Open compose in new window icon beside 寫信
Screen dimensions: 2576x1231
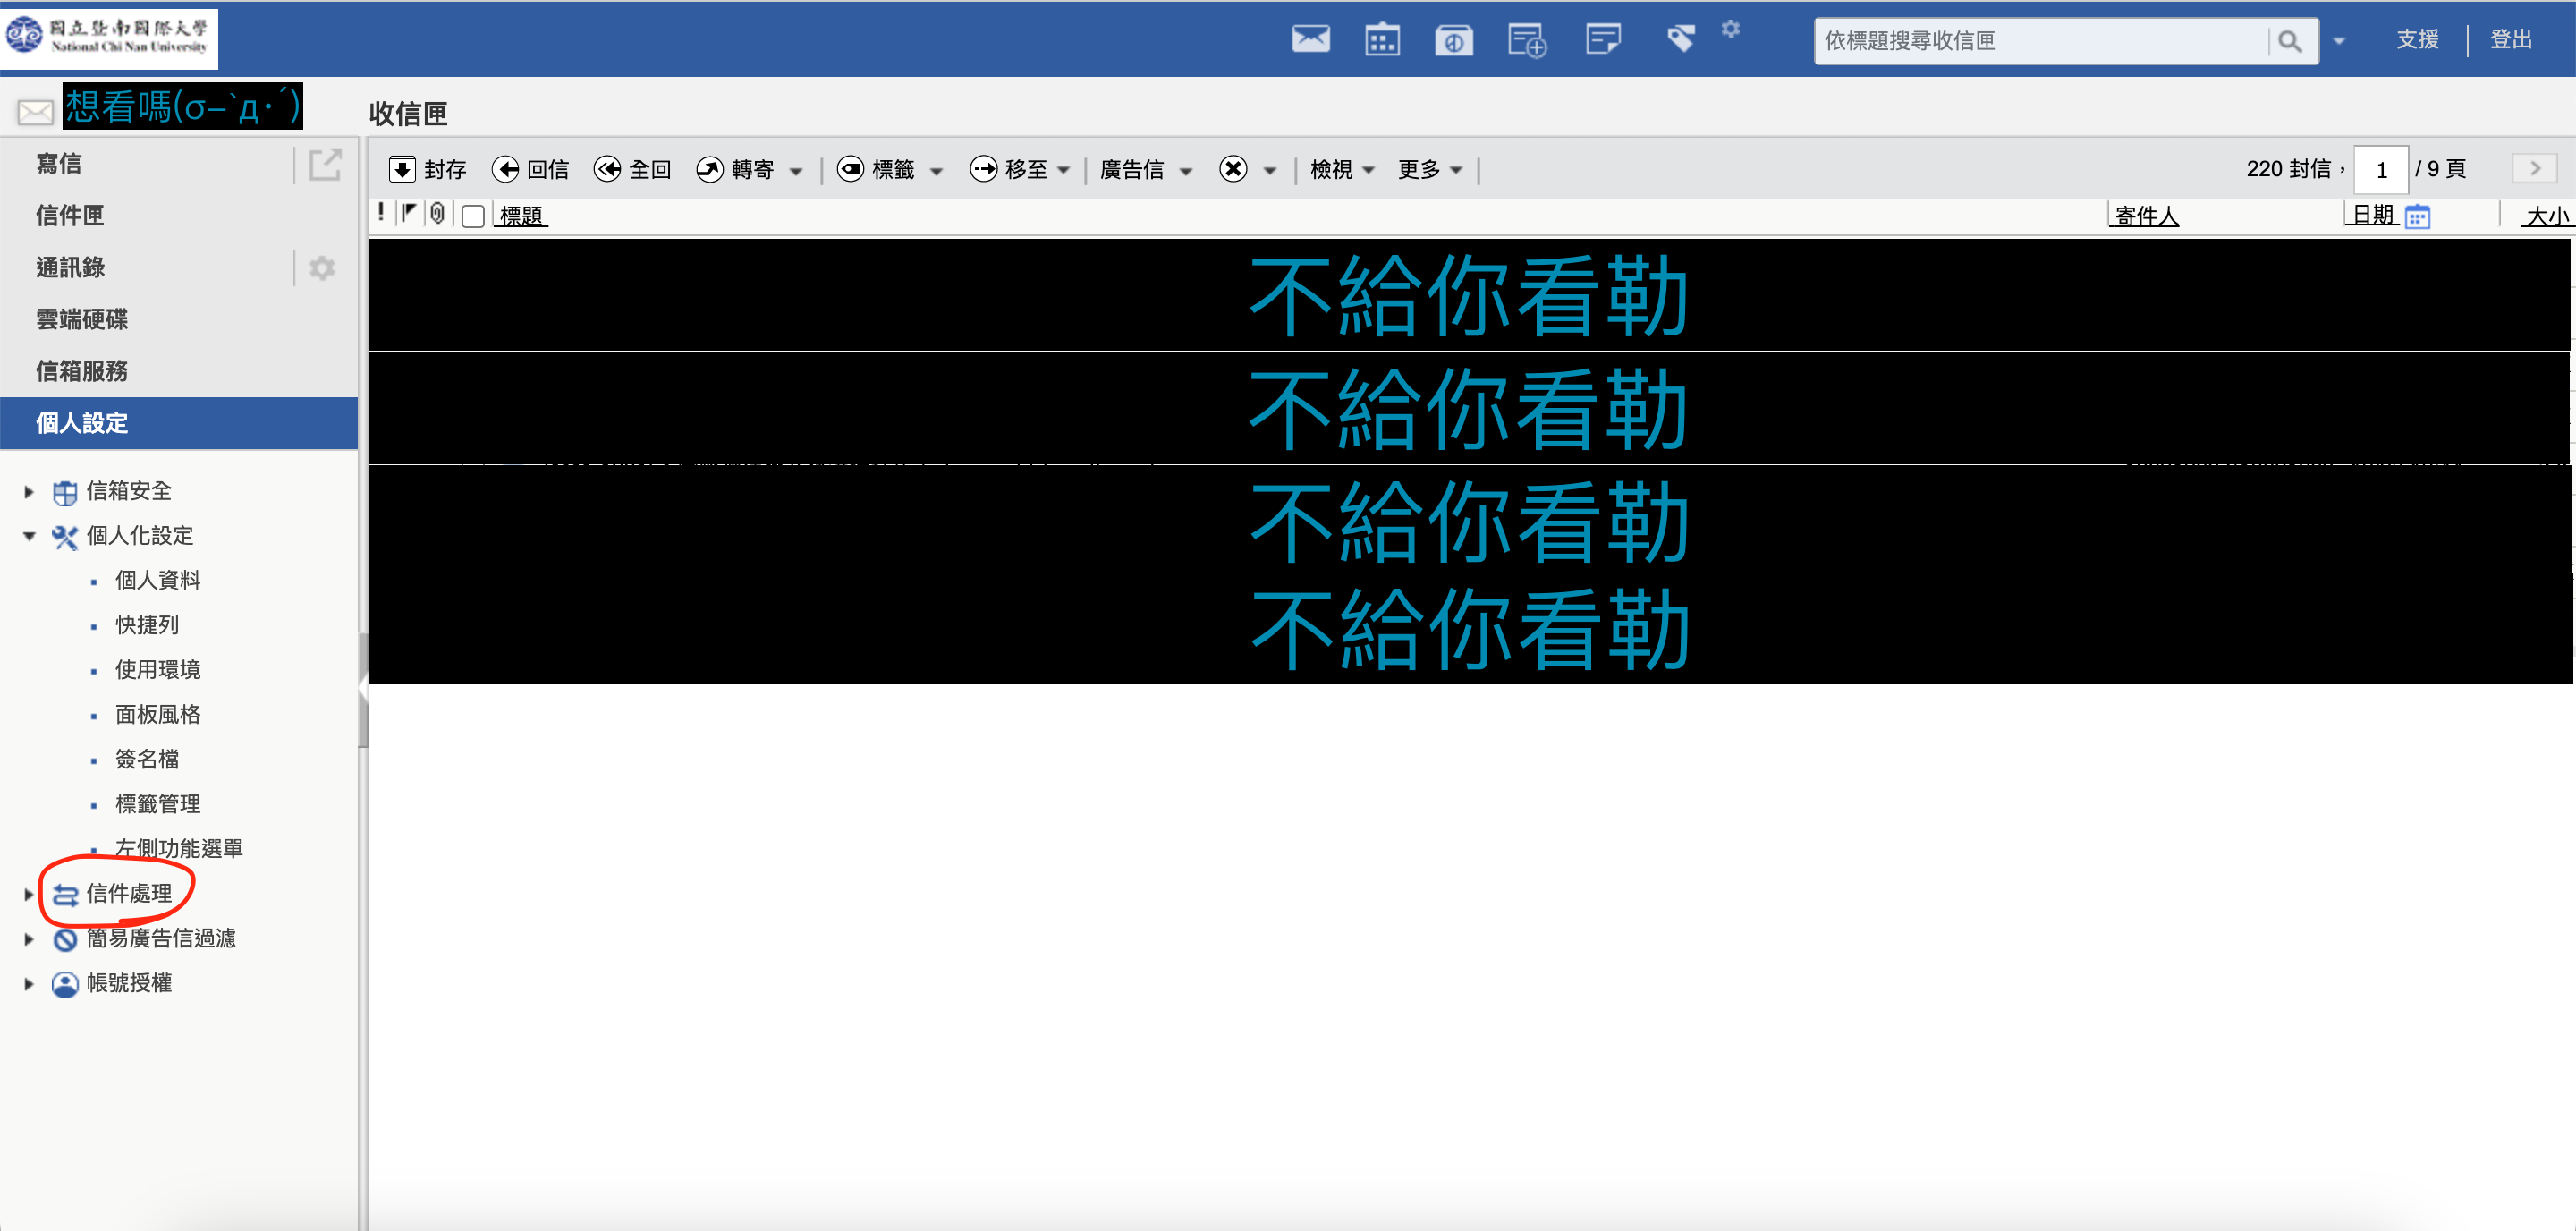325,164
